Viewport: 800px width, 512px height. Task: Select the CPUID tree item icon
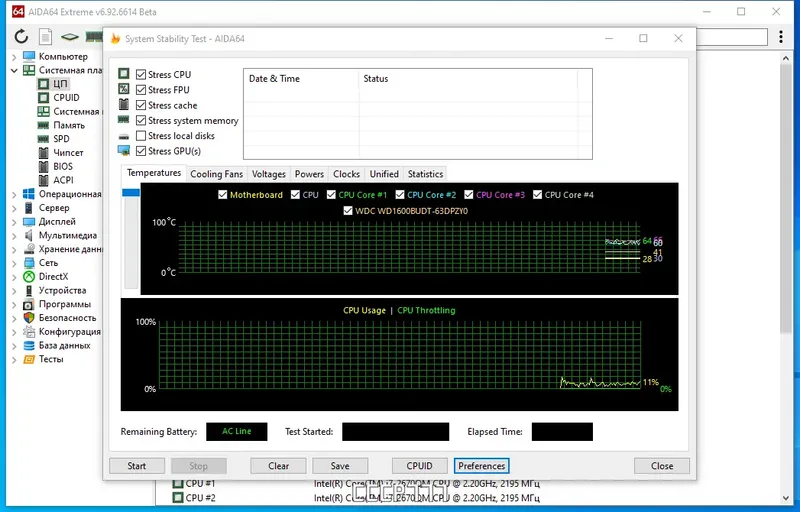click(x=43, y=97)
